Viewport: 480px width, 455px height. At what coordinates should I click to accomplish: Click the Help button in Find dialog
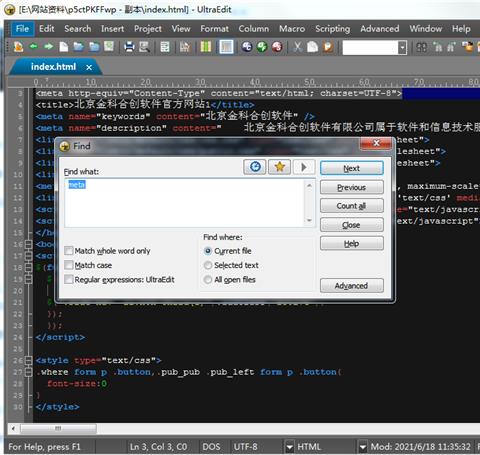pos(352,244)
